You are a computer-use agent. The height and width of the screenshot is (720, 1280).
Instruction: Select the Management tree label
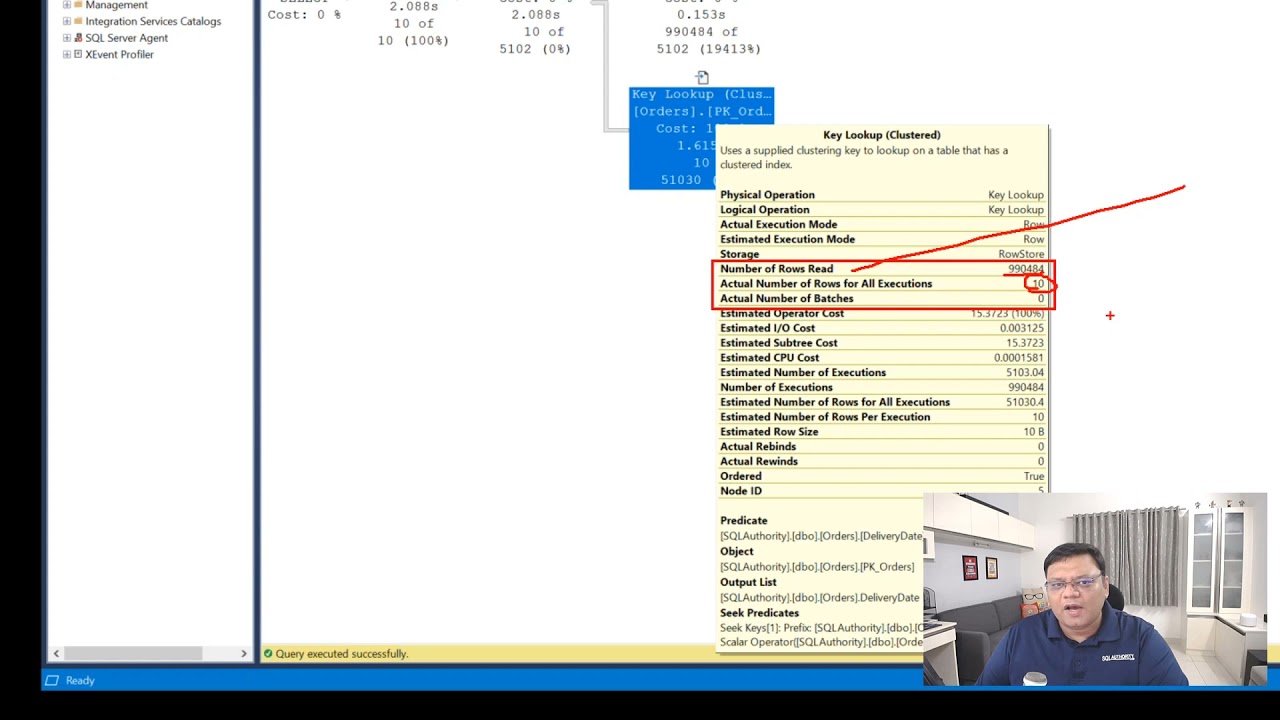click(116, 5)
